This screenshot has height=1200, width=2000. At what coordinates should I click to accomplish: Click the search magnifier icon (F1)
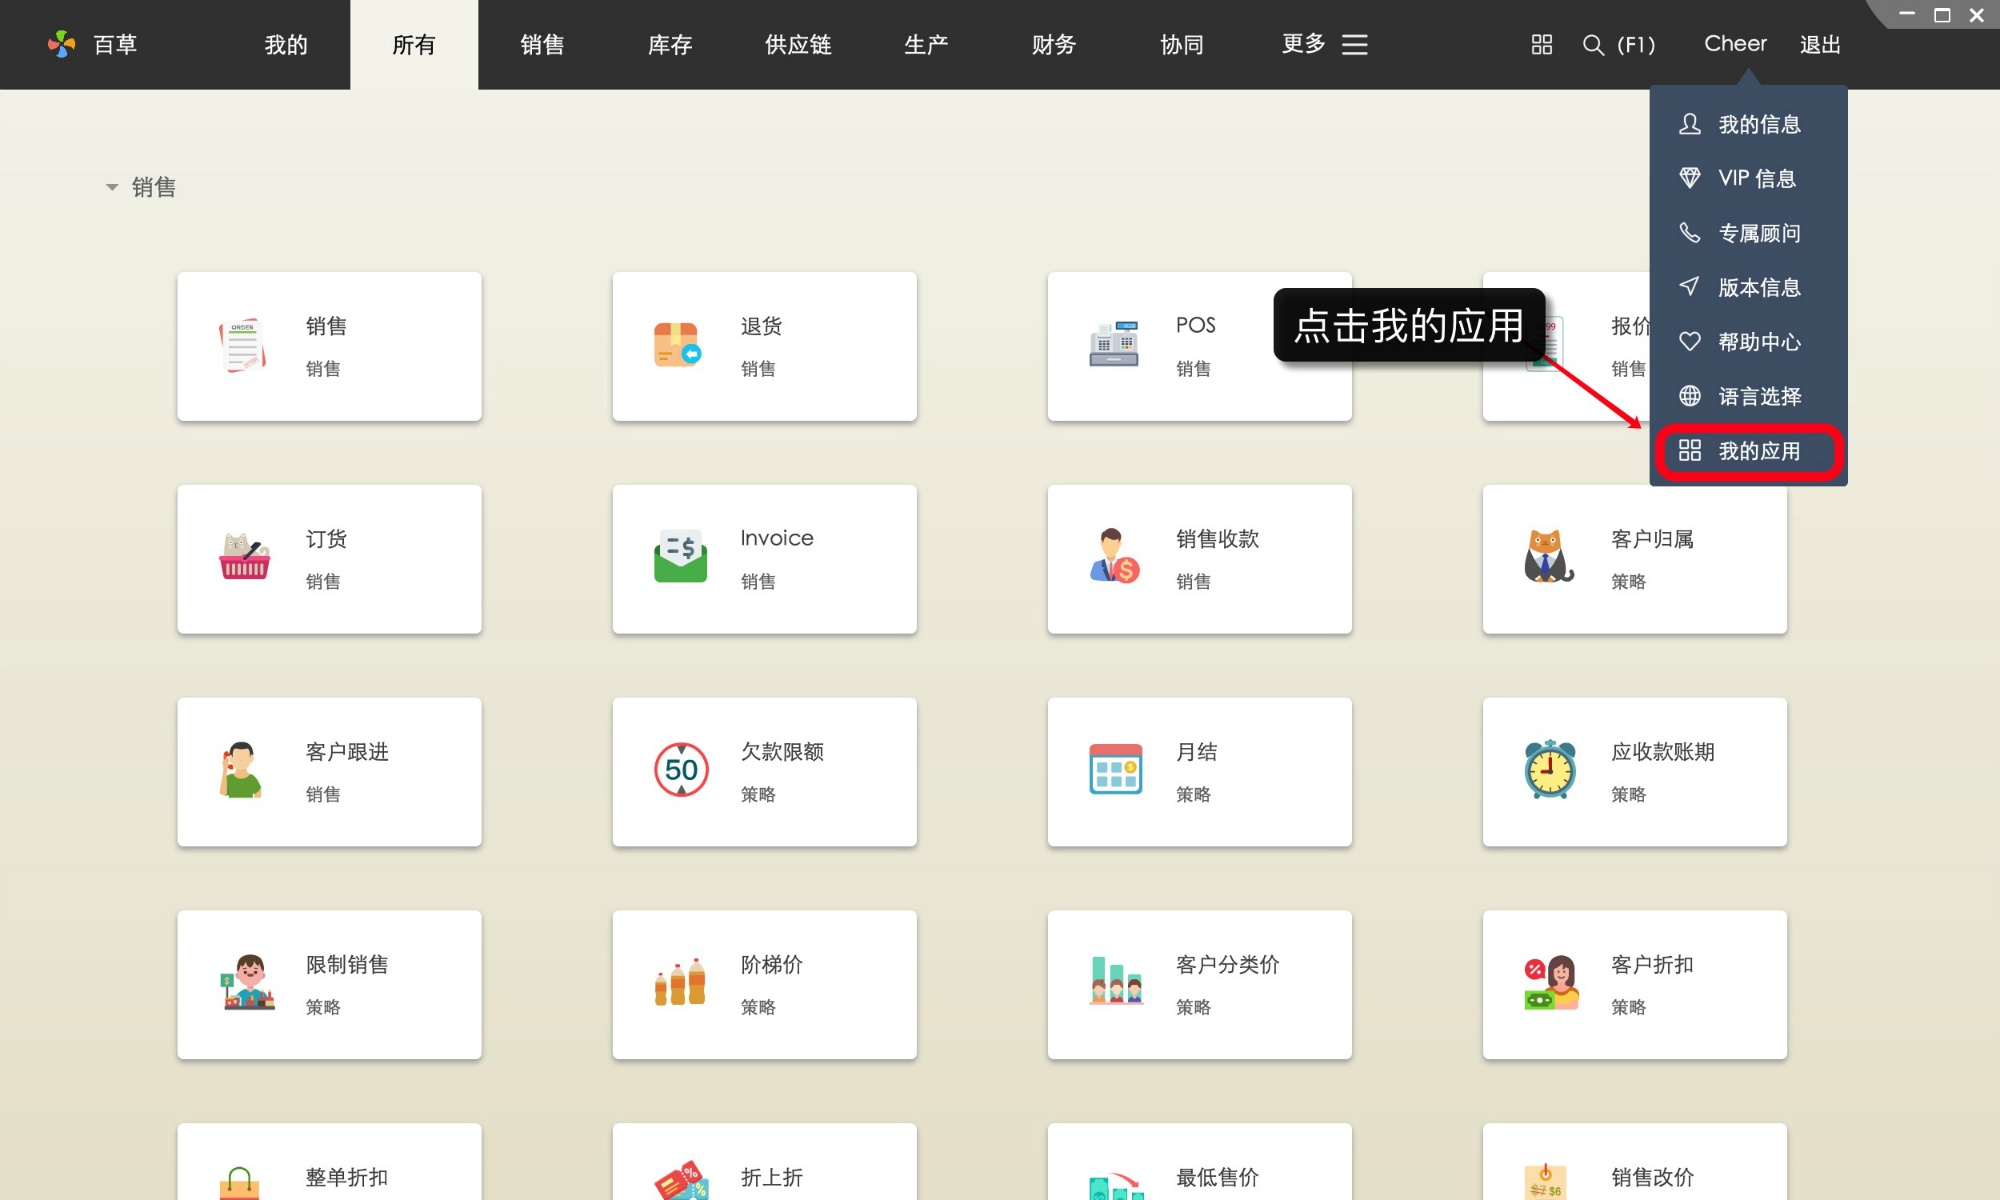pyautogui.click(x=1593, y=45)
